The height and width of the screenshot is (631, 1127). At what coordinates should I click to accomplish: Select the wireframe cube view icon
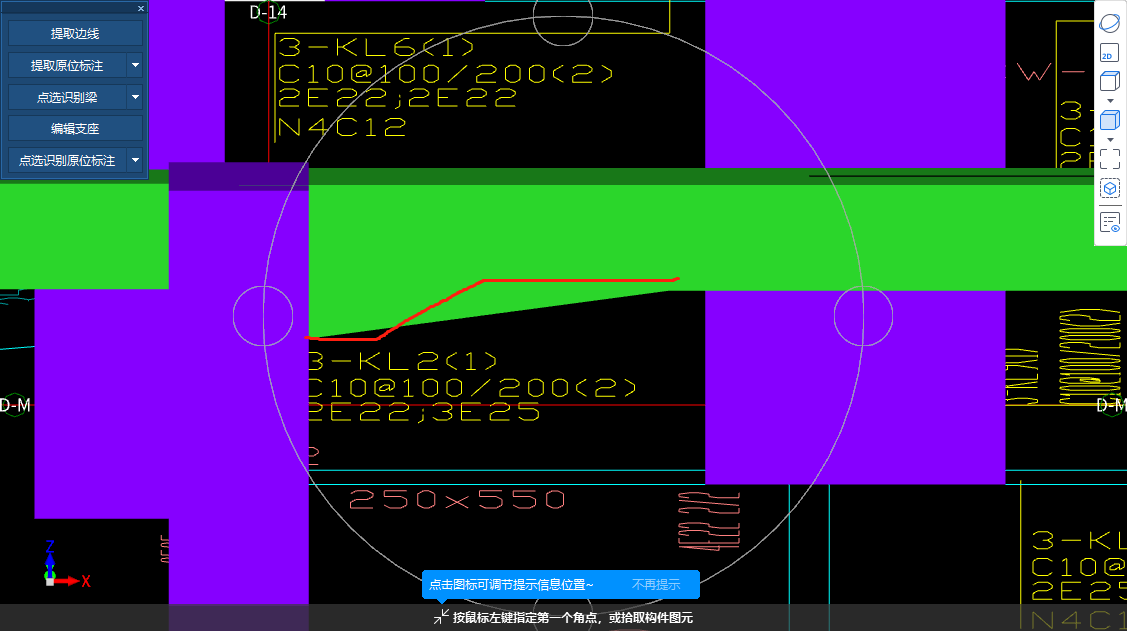[1110, 81]
